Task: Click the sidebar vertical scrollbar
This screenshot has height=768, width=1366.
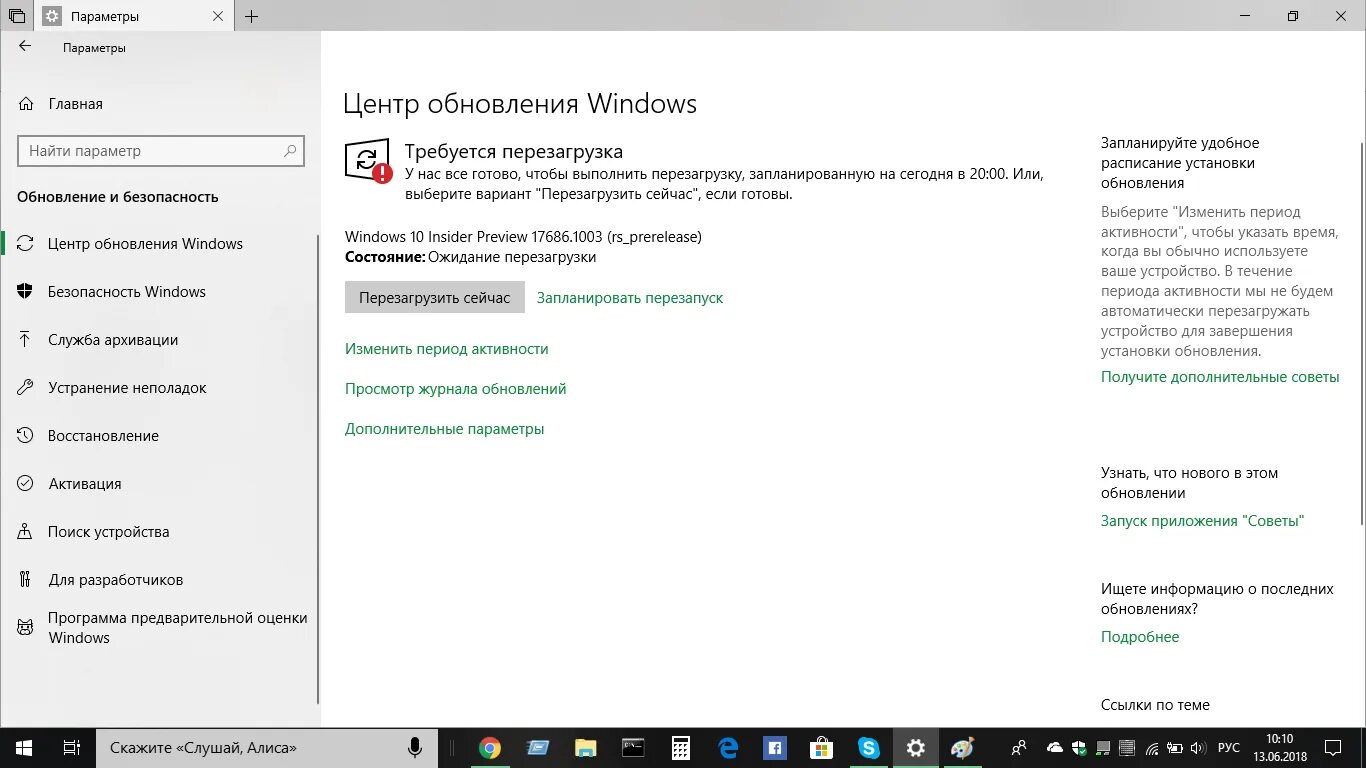Action: pos(318,467)
